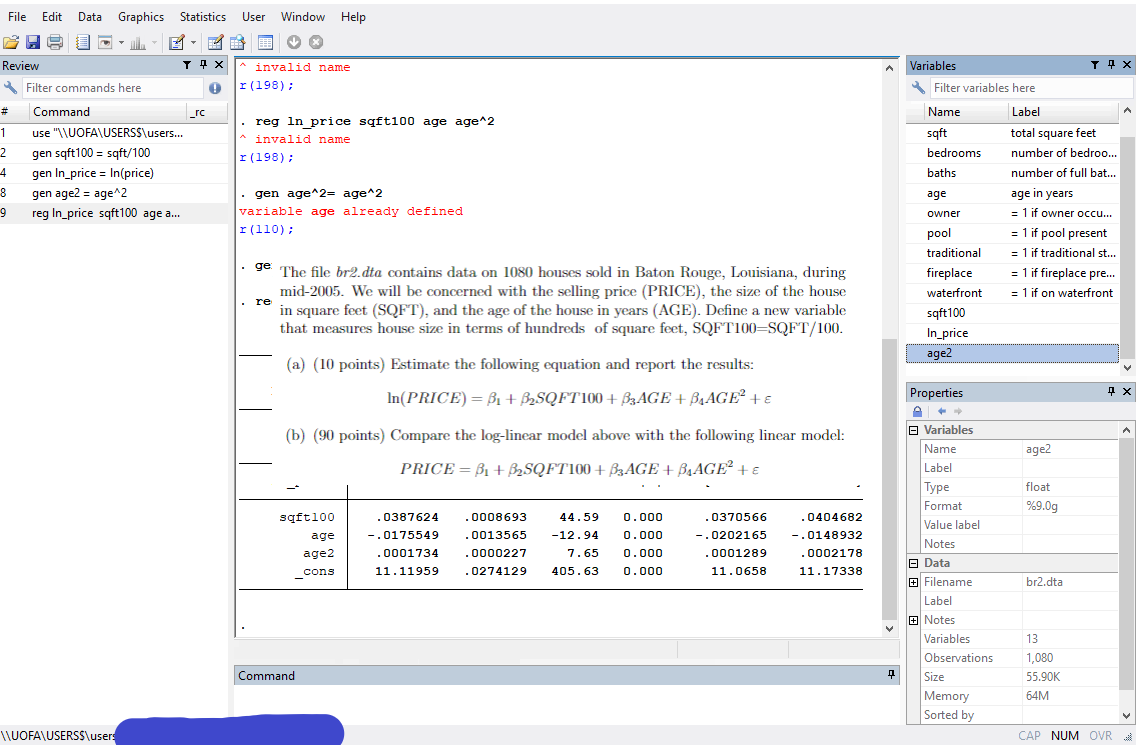Click the Properties panel pin icon

[1111, 391]
